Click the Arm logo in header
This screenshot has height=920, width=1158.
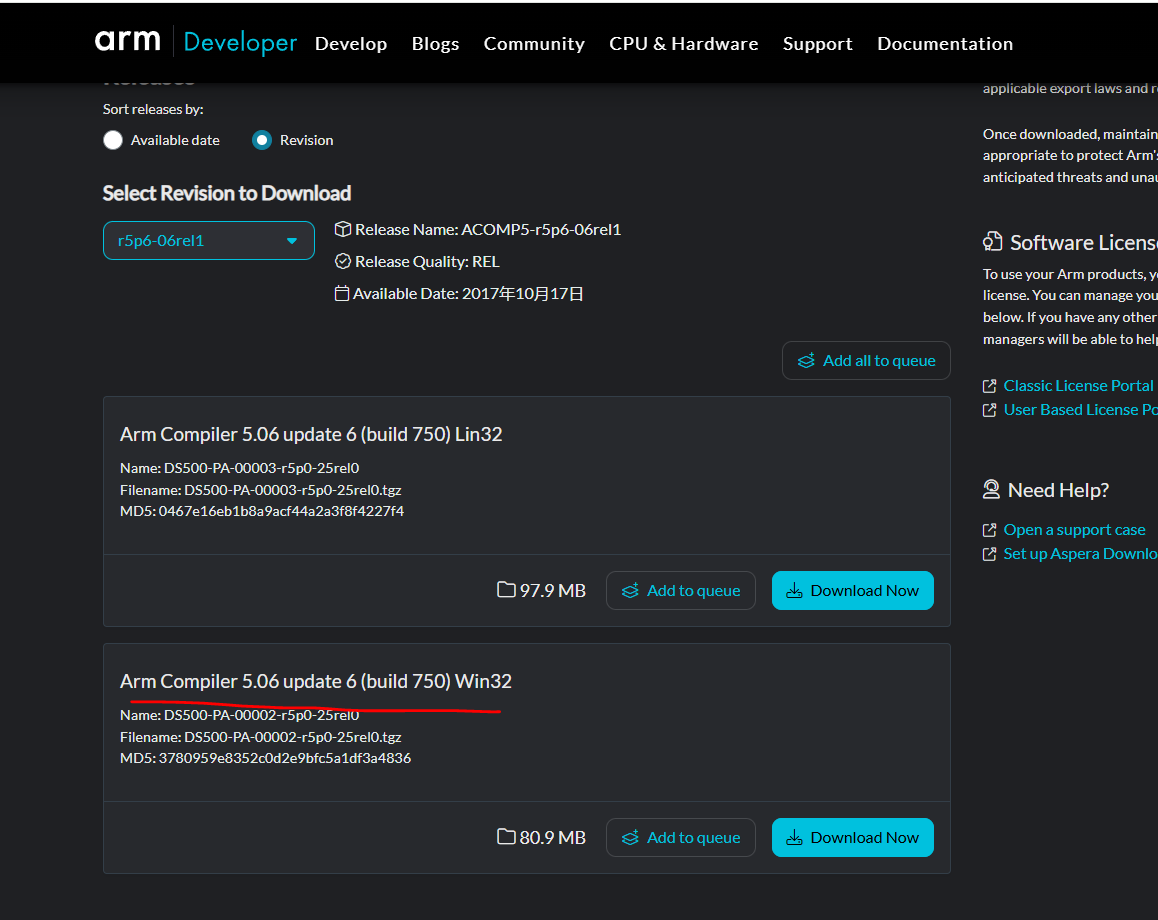click(127, 41)
